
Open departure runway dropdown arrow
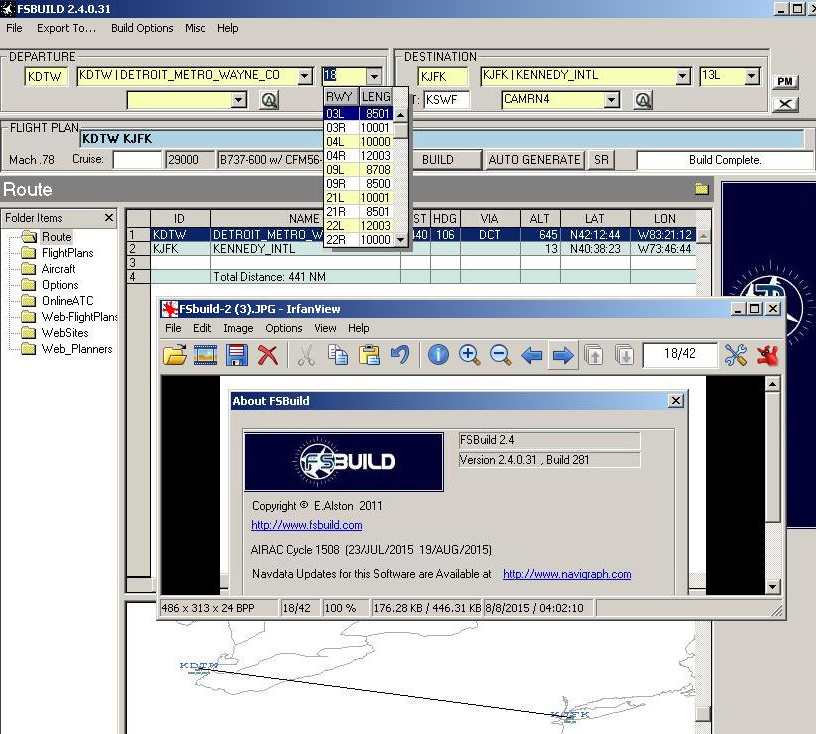click(374, 76)
